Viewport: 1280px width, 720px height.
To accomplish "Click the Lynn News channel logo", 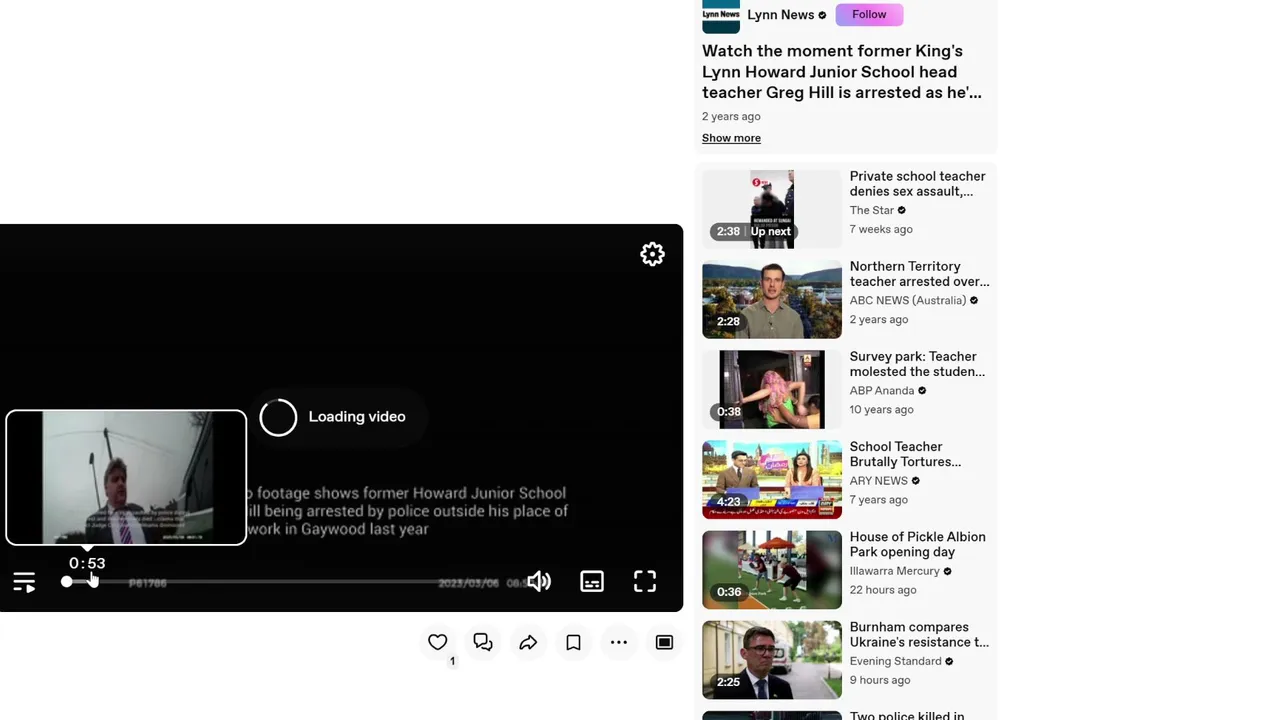I will coord(721,15).
